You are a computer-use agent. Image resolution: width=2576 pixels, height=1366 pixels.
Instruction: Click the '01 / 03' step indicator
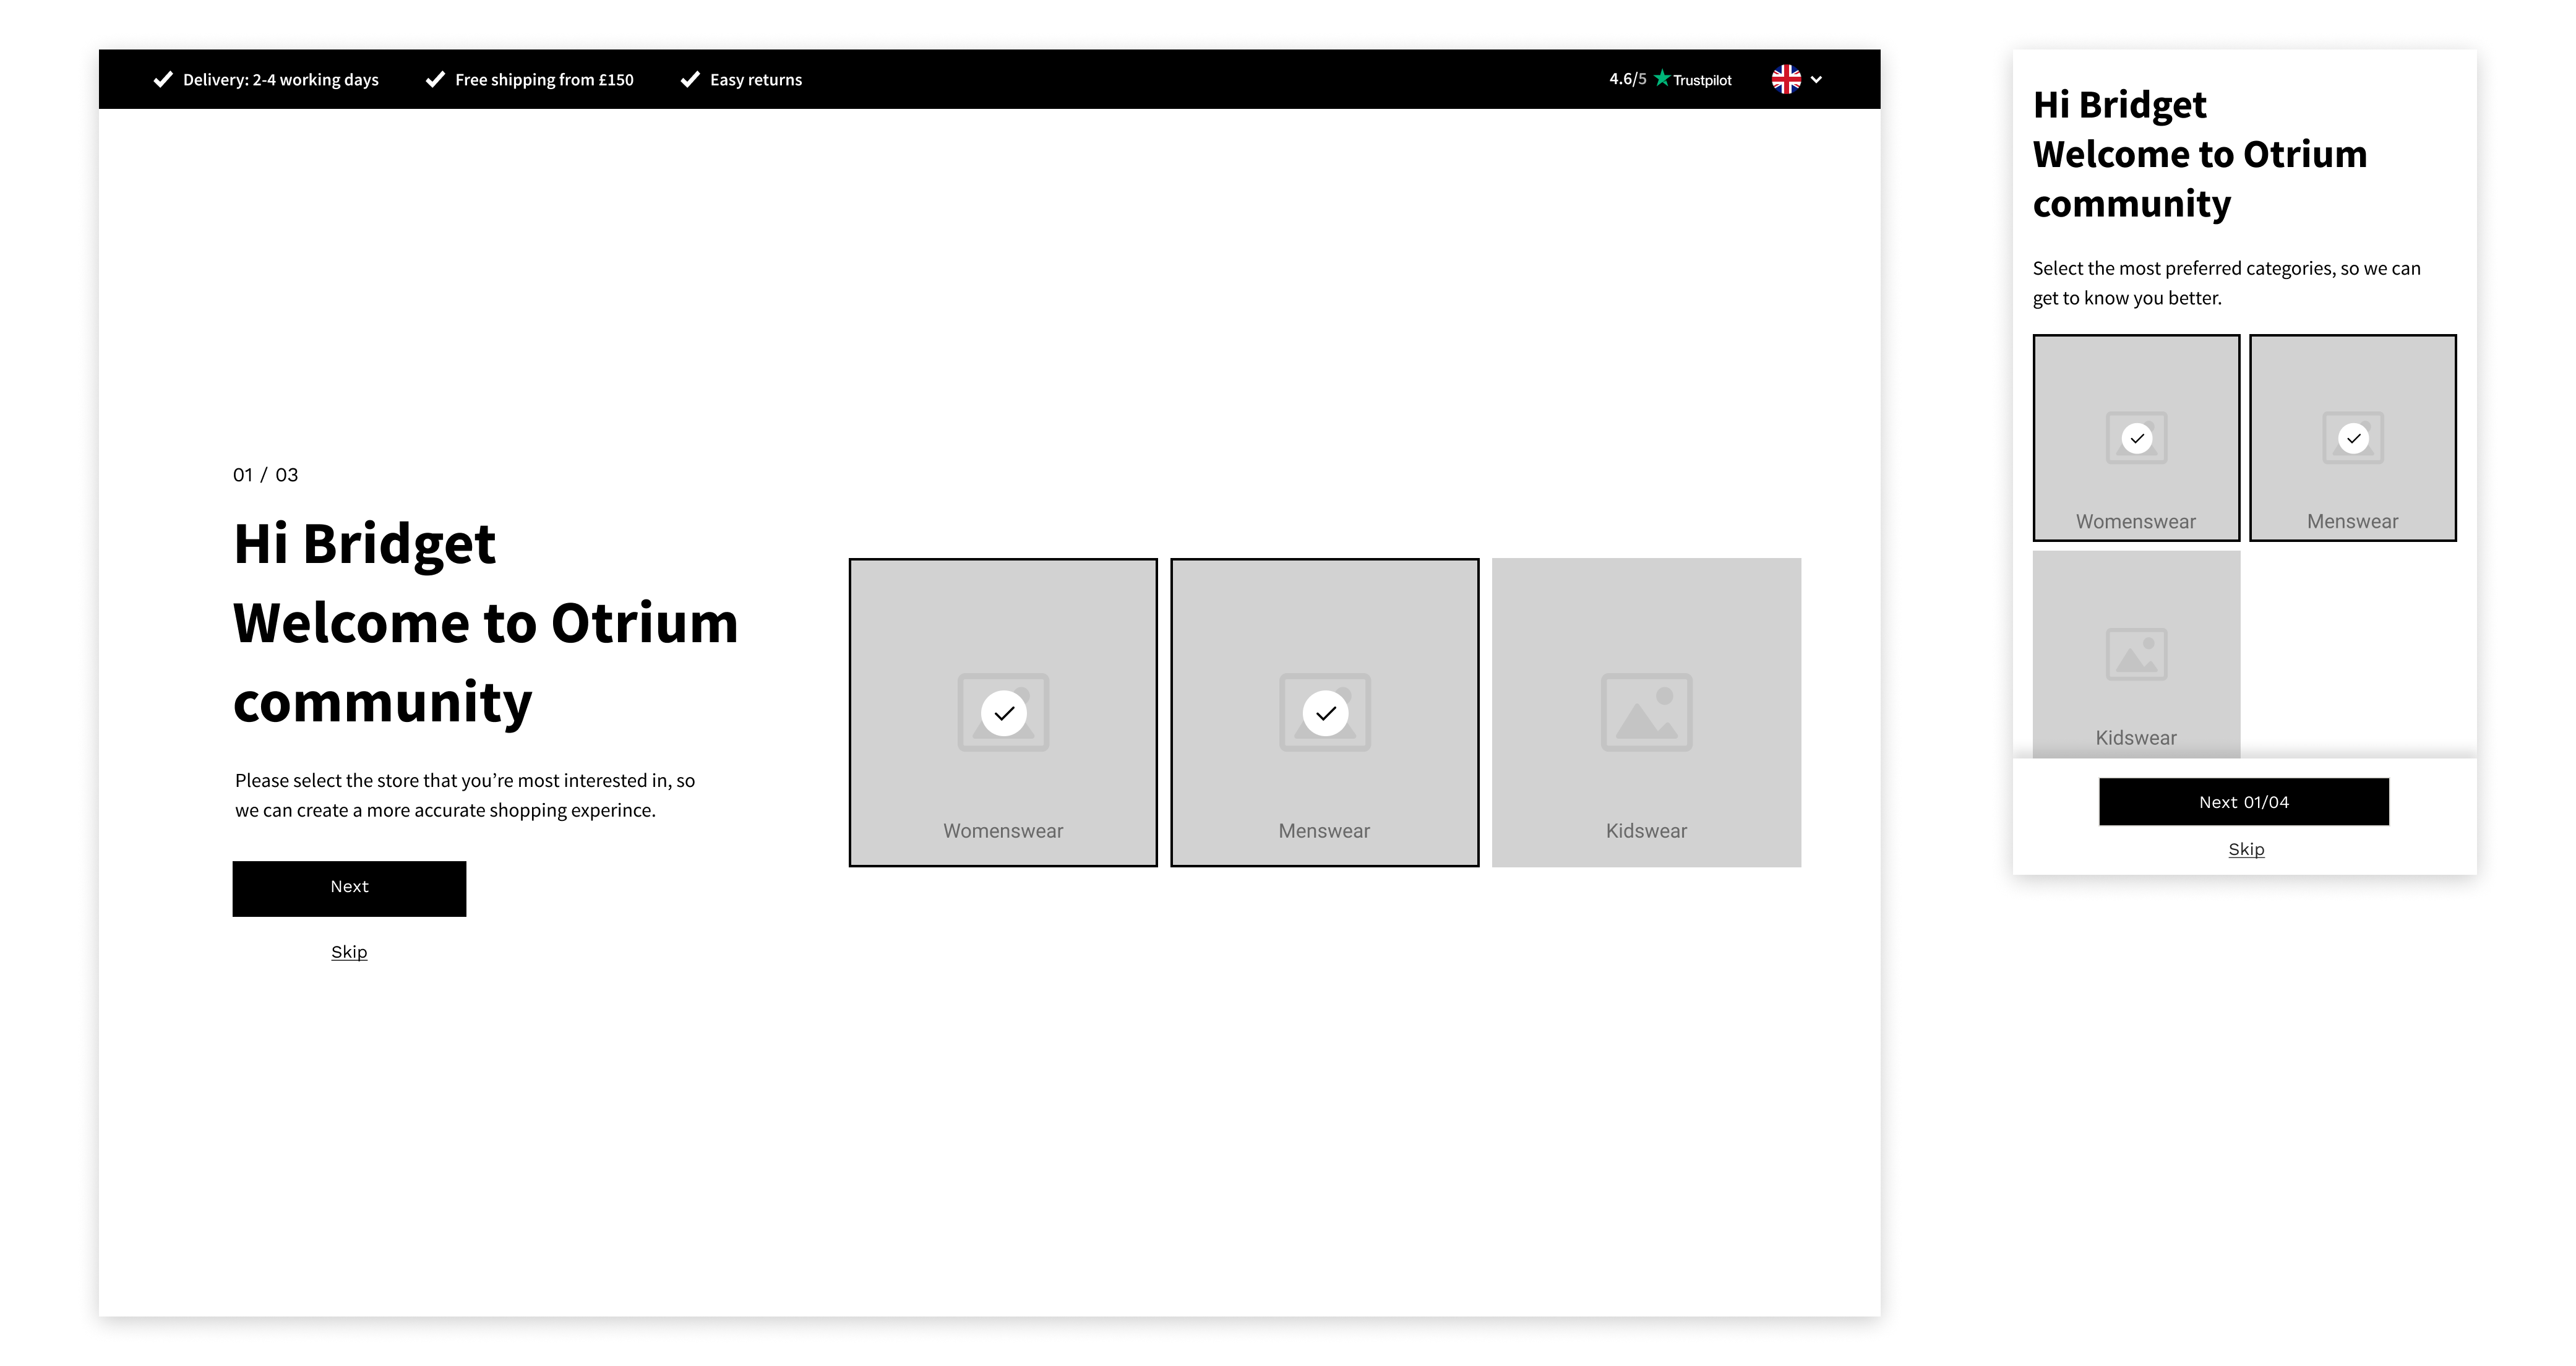[x=265, y=475]
